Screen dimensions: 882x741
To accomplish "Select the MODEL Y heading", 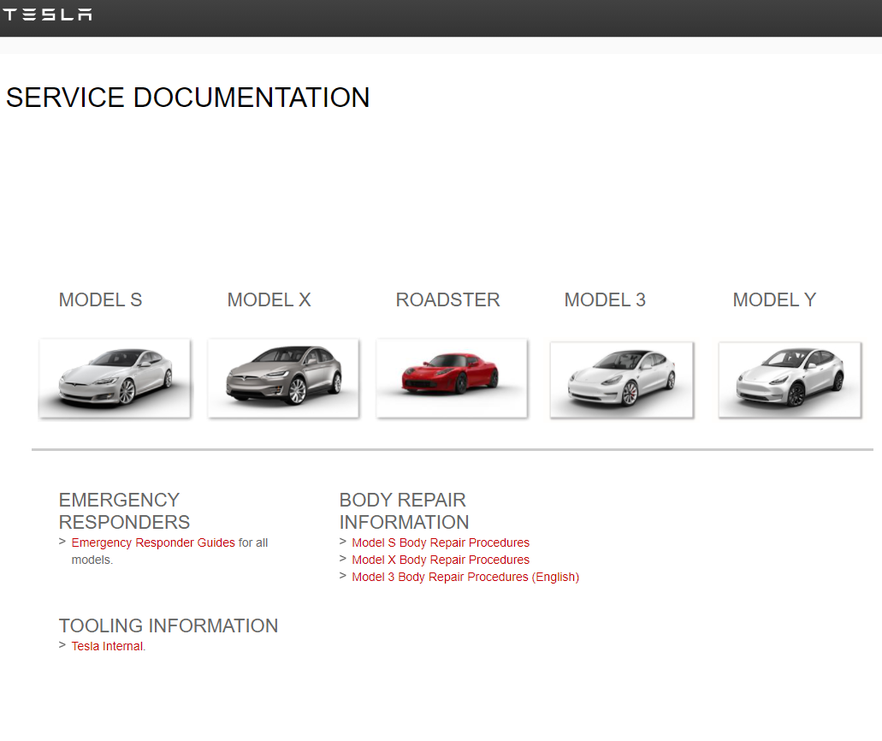I will (x=774, y=300).
